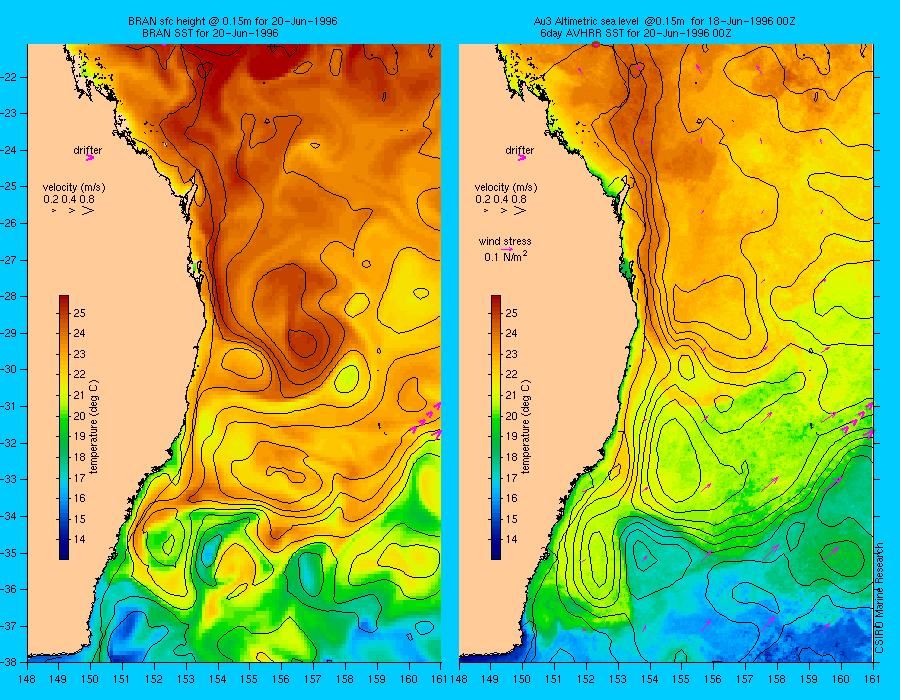Click the 'drifter' label in right panel
Image resolution: width=900 pixels, height=700 pixels.
(519, 150)
